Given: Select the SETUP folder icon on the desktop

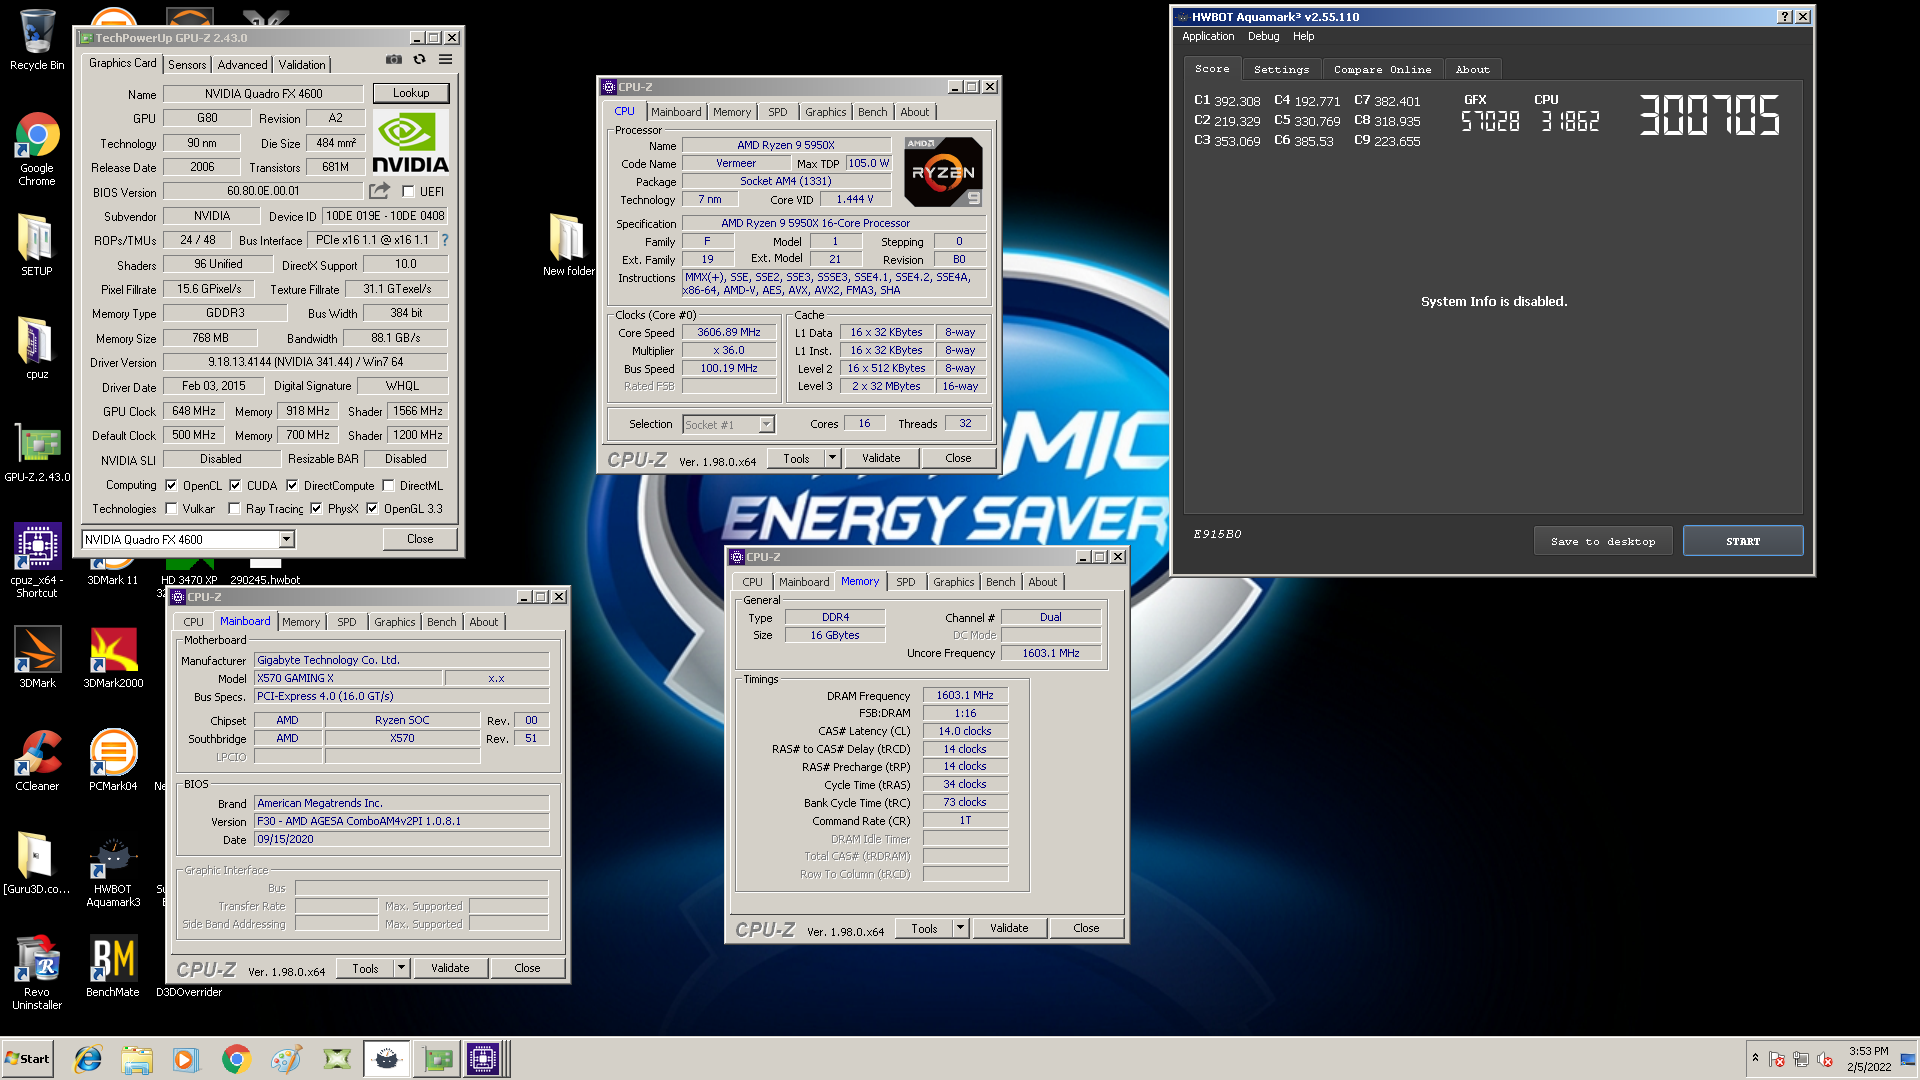Looking at the screenshot, I should 37,244.
